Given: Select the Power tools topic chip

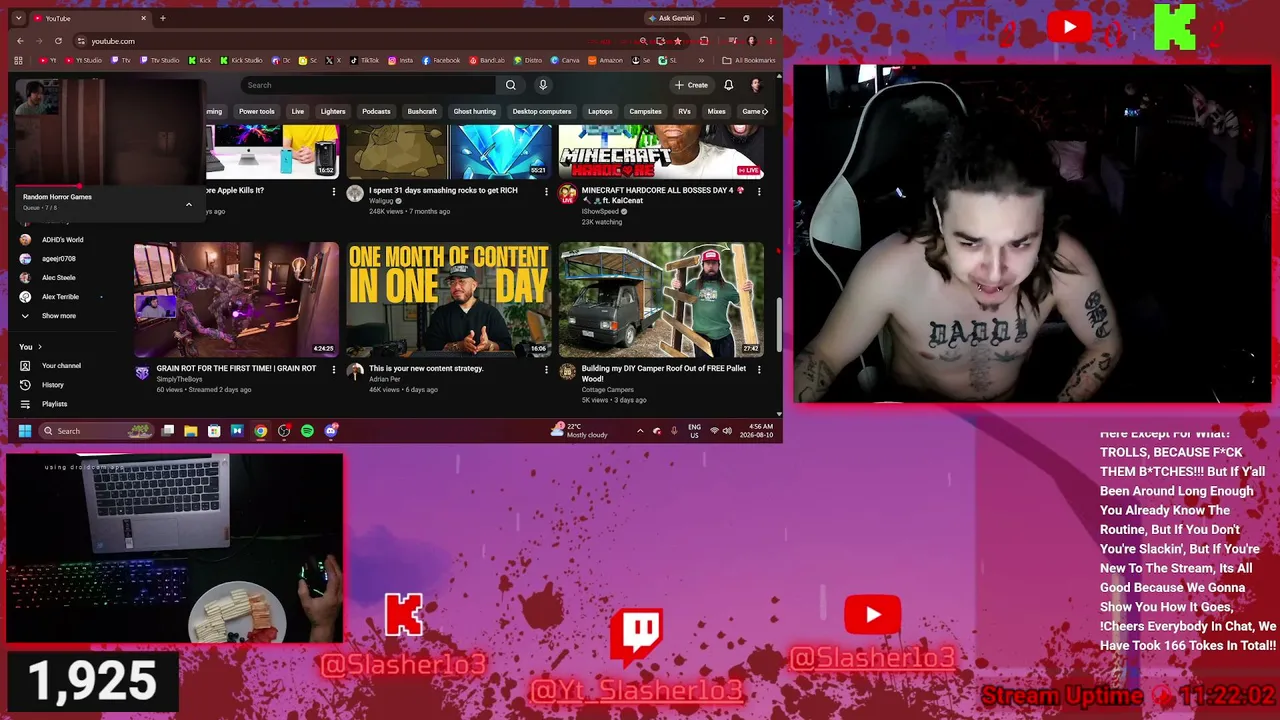Looking at the screenshot, I should click(x=256, y=111).
